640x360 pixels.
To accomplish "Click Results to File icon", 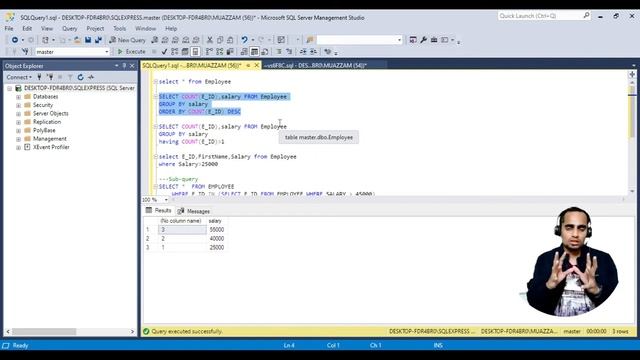I will coord(265,52).
